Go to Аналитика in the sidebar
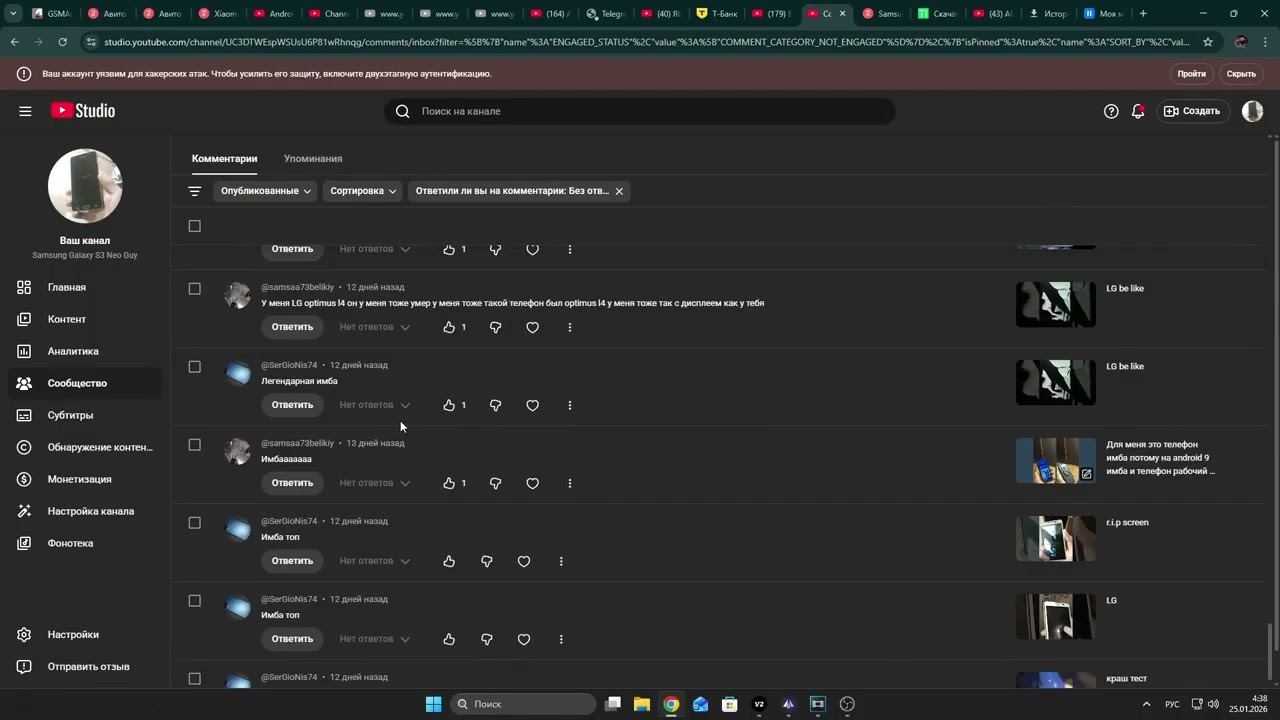The image size is (1280, 720). pyautogui.click(x=85, y=351)
